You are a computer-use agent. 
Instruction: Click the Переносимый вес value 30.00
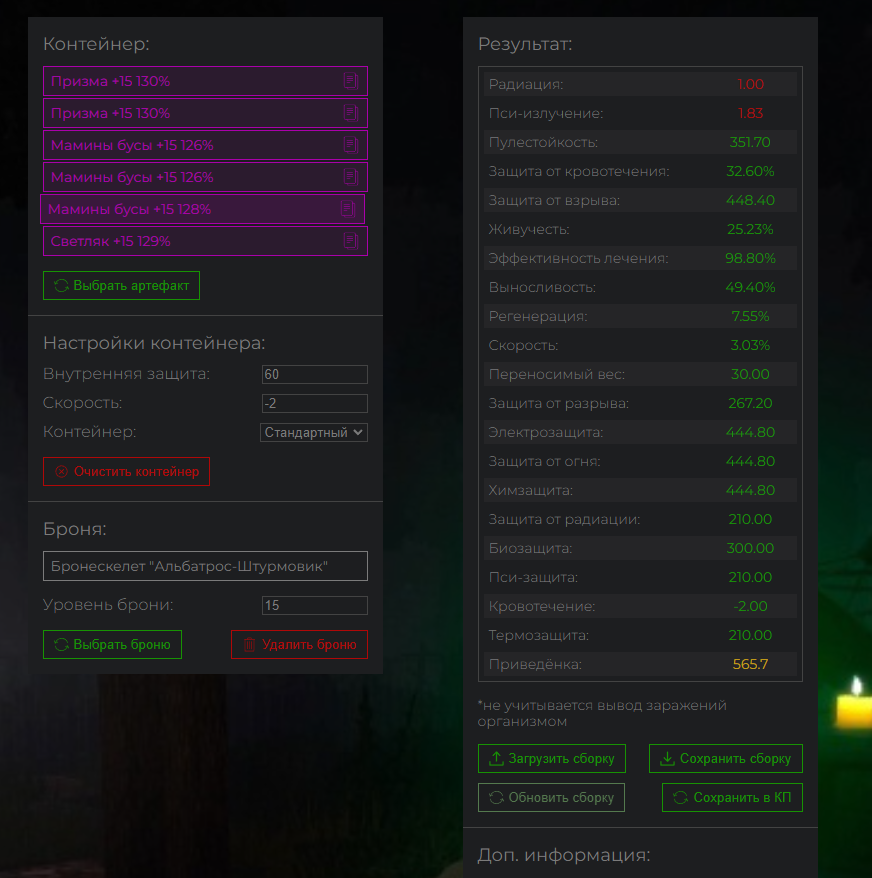[750, 374]
